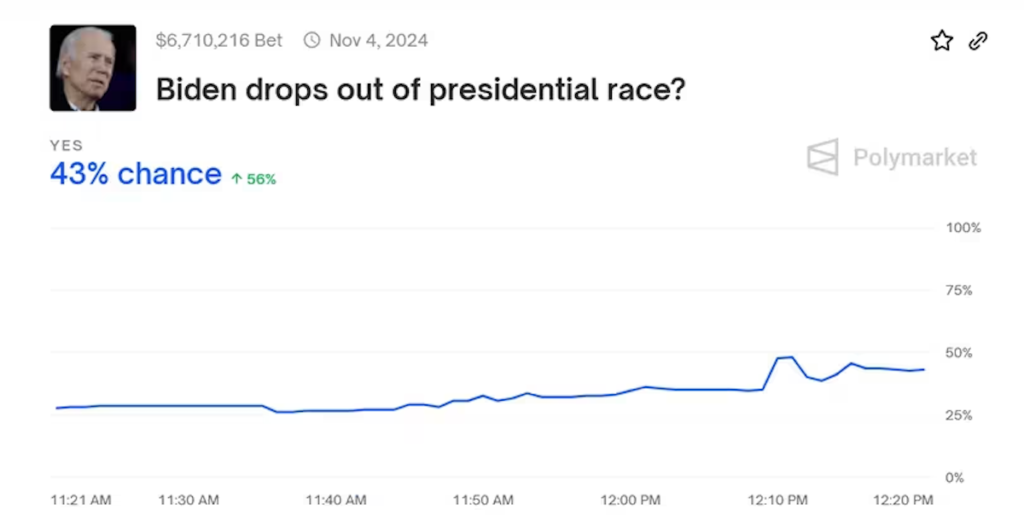Click the 12:00 PM time axis label
The width and height of the screenshot is (1024, 516).
pyautogui.click(x=631, y=499)
